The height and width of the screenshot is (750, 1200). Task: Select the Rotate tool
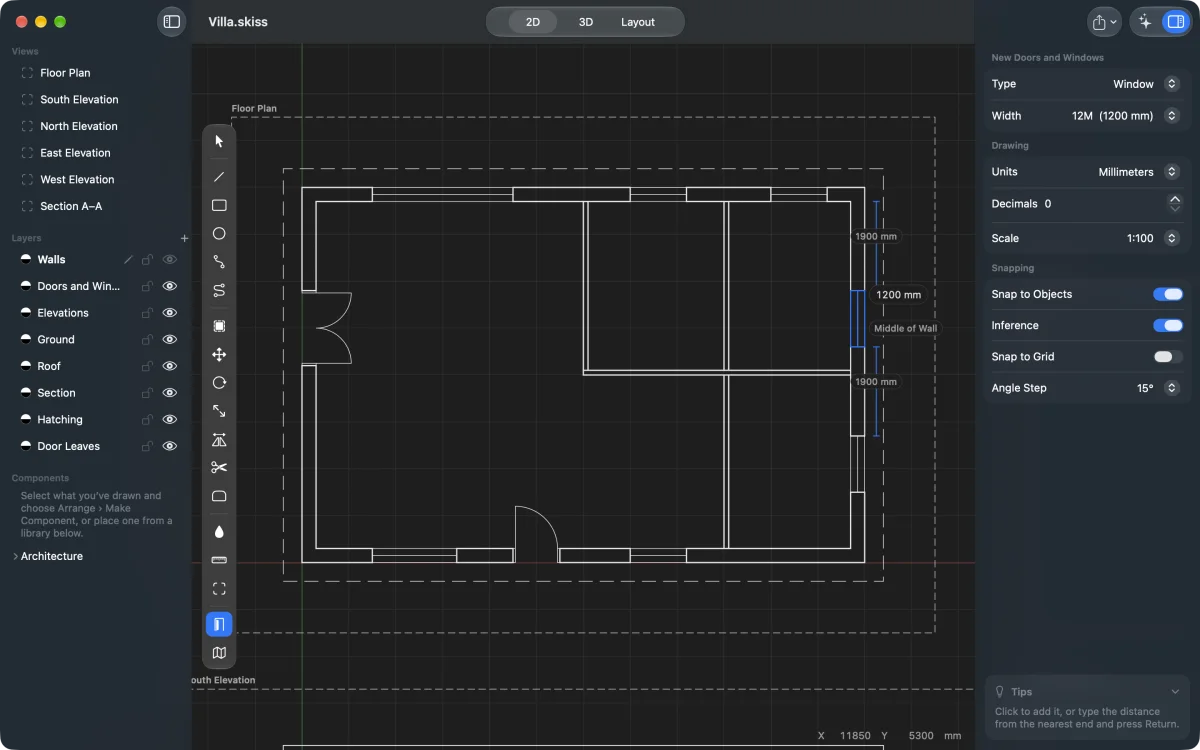pos(219,383)
